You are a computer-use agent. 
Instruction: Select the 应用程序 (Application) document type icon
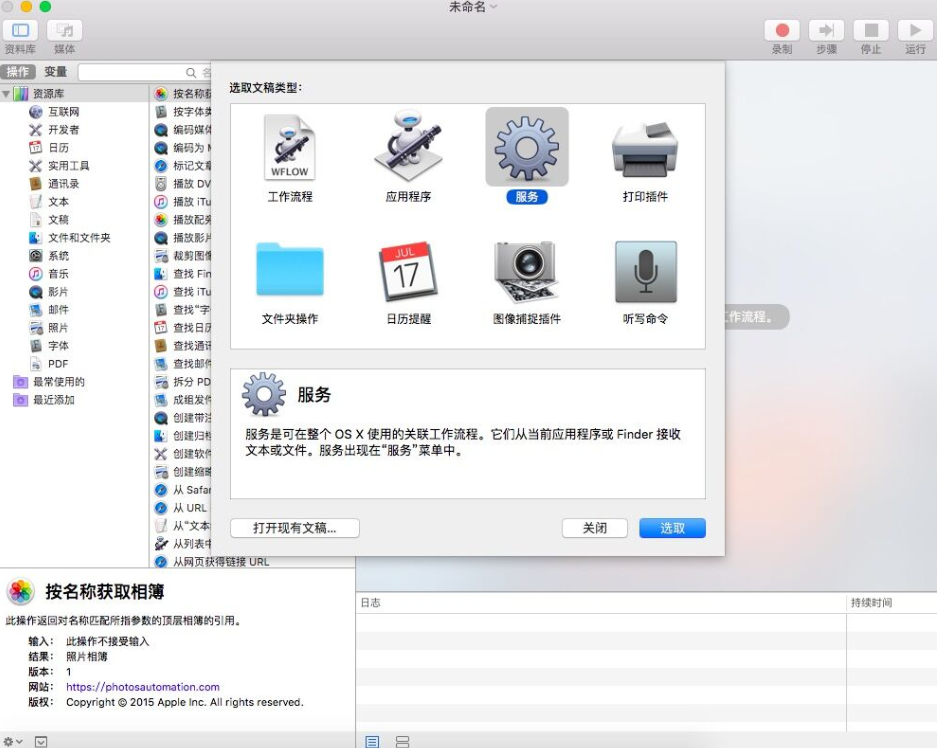408,152
